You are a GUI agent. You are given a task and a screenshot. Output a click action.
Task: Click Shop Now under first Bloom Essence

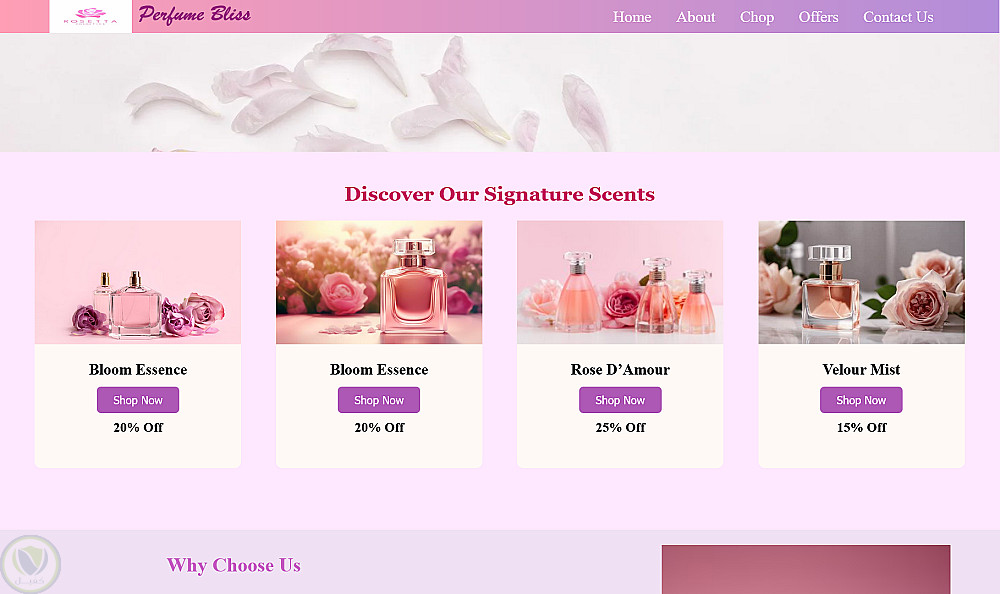point(138,400)
